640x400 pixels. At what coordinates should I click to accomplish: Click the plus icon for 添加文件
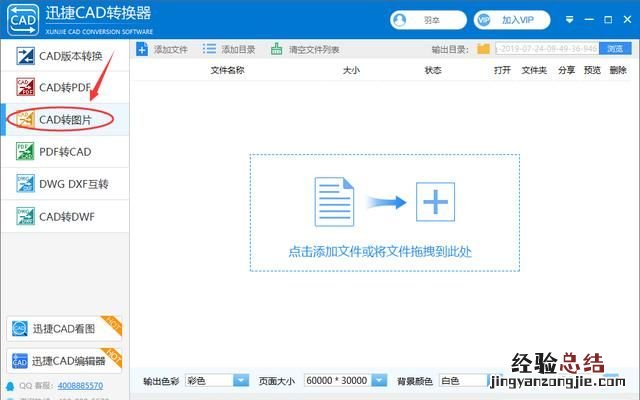tap(143, 49)
